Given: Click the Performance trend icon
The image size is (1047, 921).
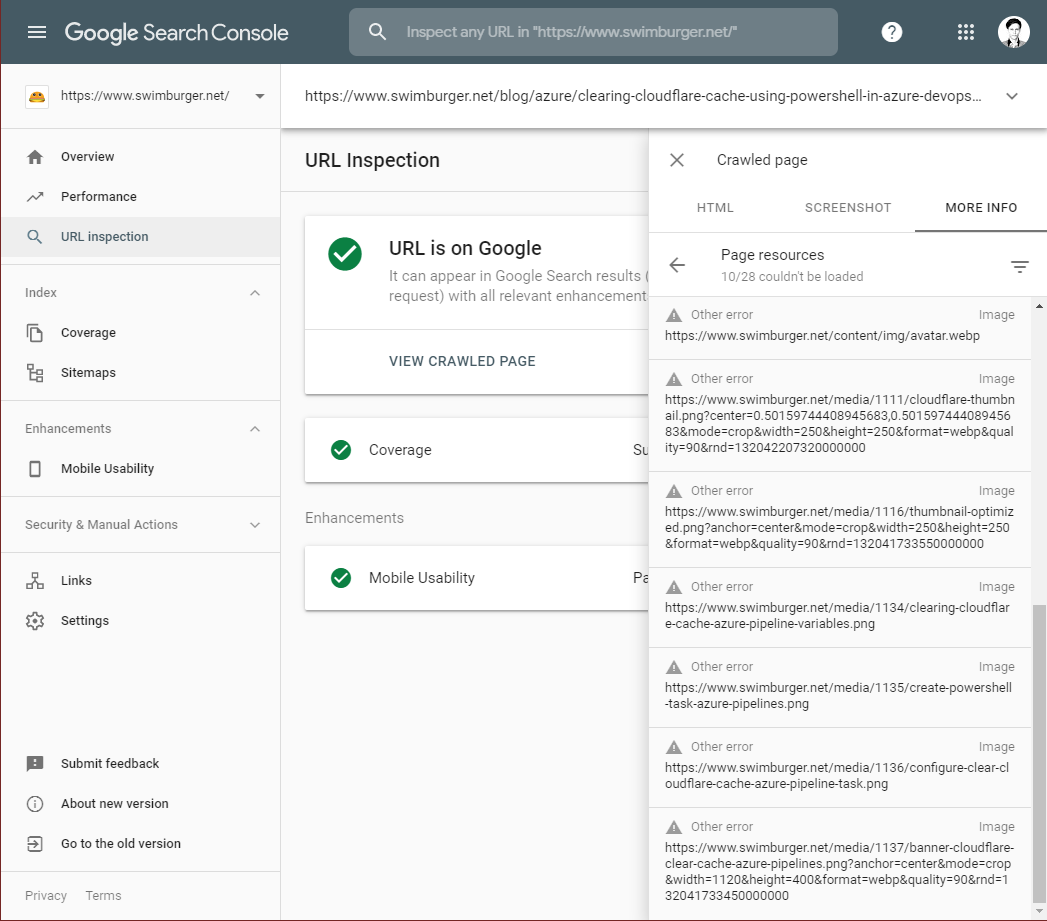Looking at the screenshot, I should (x=35, y=196).
